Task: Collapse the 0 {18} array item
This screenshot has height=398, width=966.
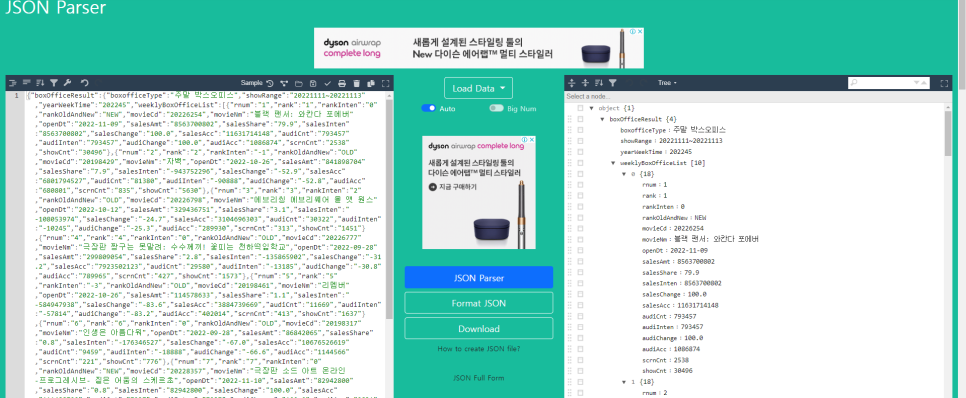Action: pos(625,174)
